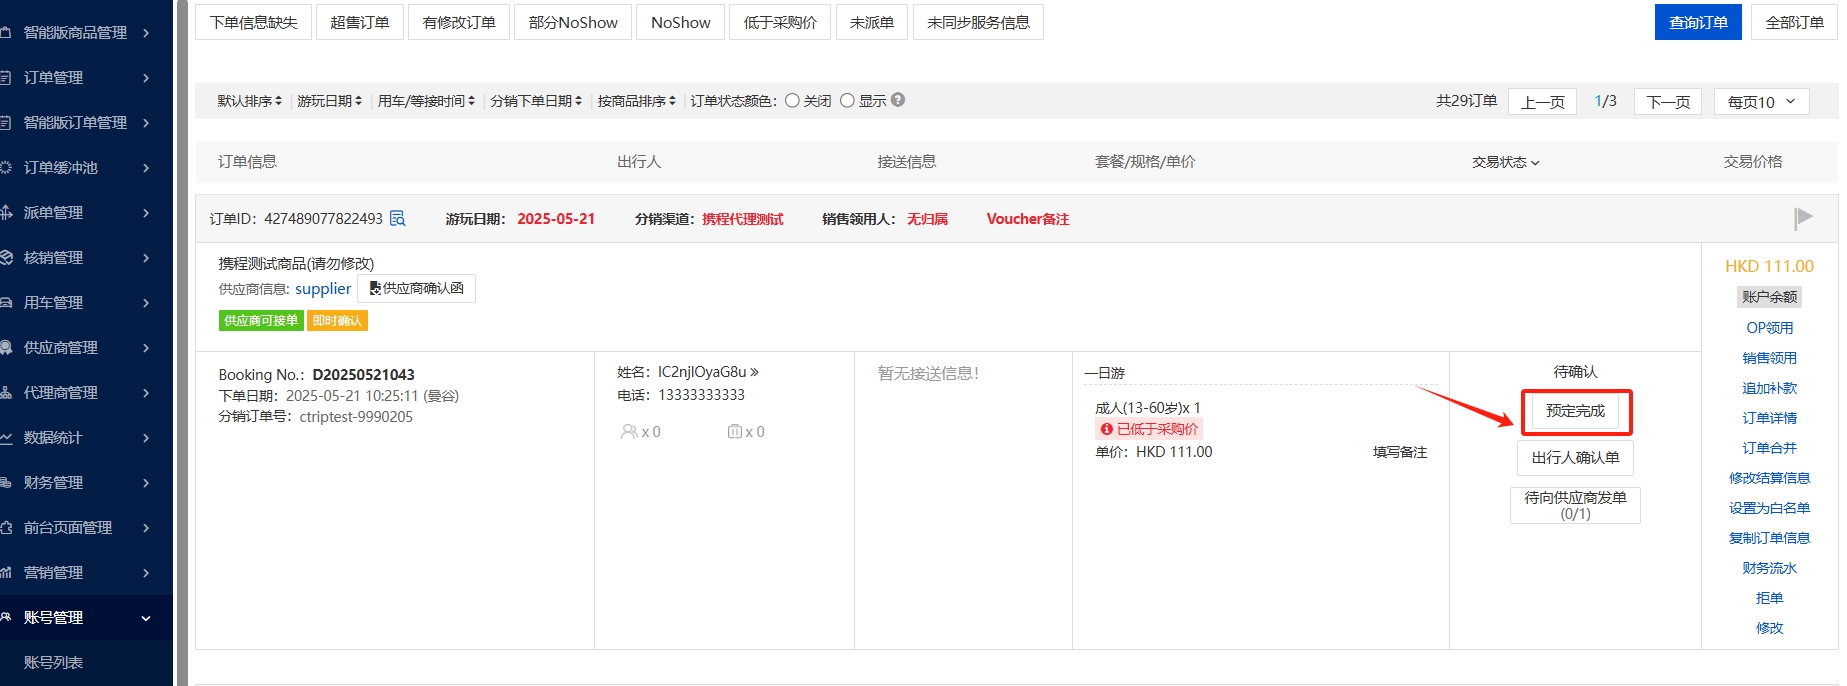Expand 数据统计 sidebar menu
Screen dimensions: 1847x686
tap(86, 437)
